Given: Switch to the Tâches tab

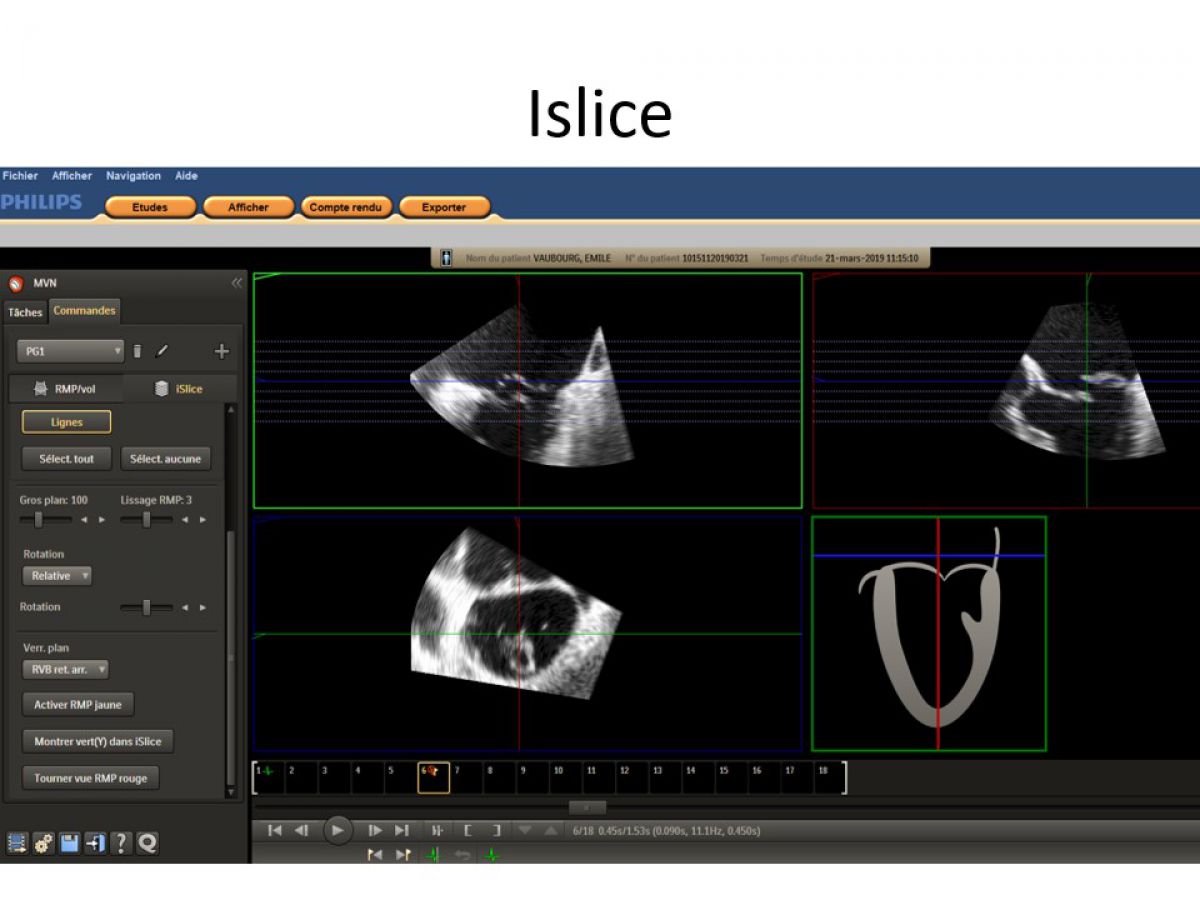Looking at the screenshot, I should 25,312.
